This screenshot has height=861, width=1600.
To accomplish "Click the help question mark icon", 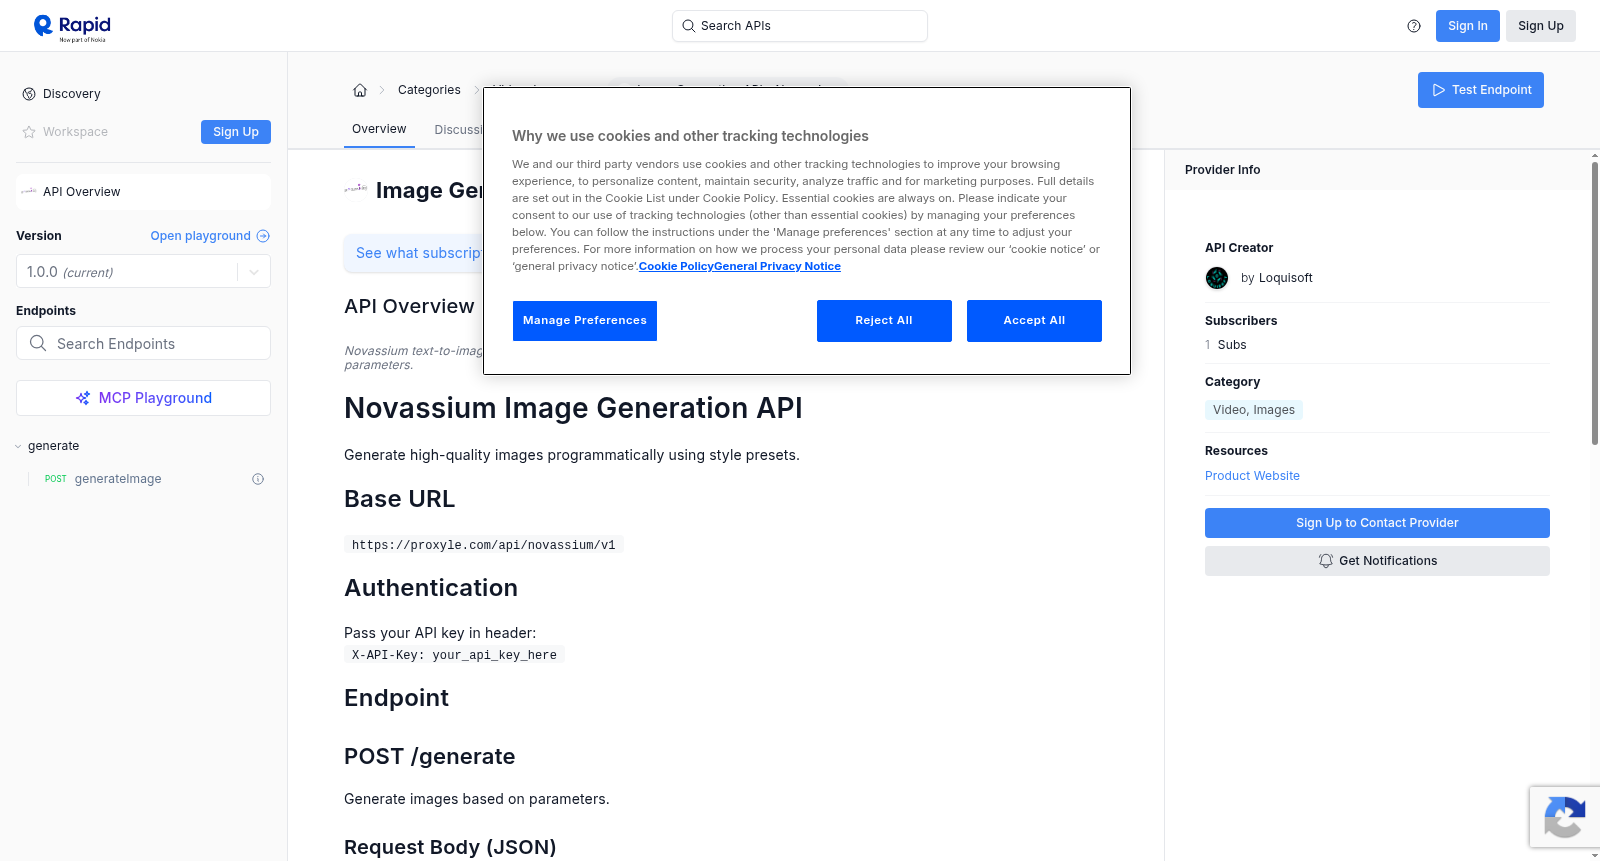I will [1414, 26].
